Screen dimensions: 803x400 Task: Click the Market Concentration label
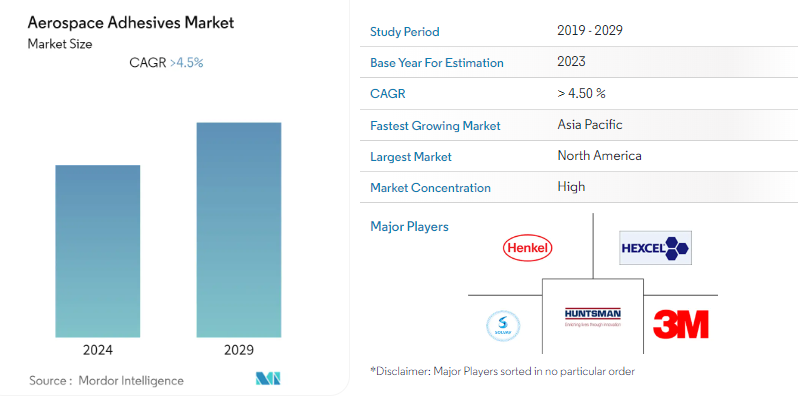pos(430,188)
